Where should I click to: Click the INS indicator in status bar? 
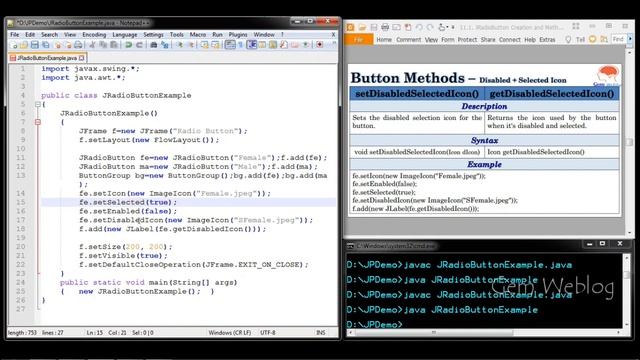point(321,333)
